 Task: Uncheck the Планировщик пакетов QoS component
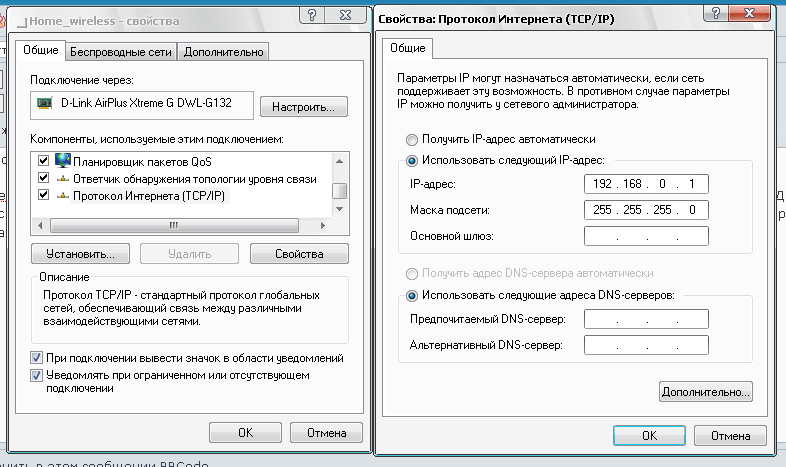(x=43, y=161)
